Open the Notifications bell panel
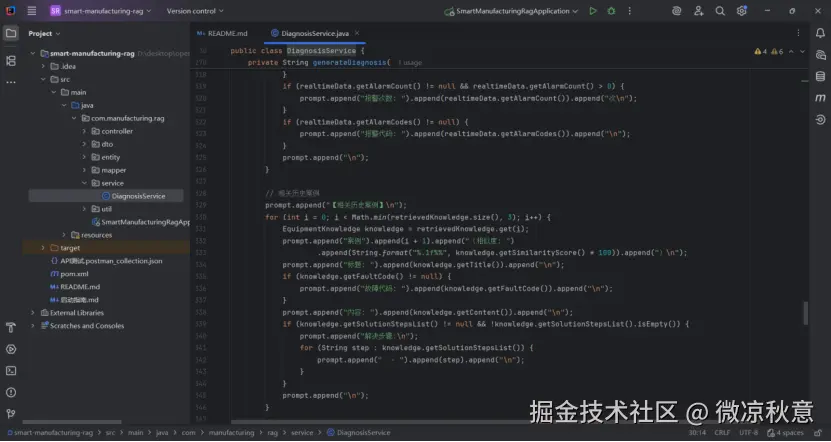 point(820,33)
